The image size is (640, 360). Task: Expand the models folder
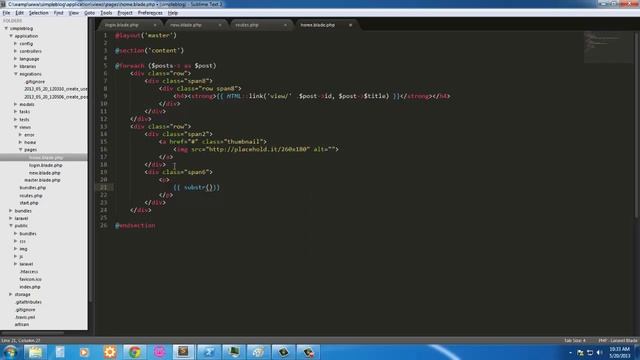point(16,104)
